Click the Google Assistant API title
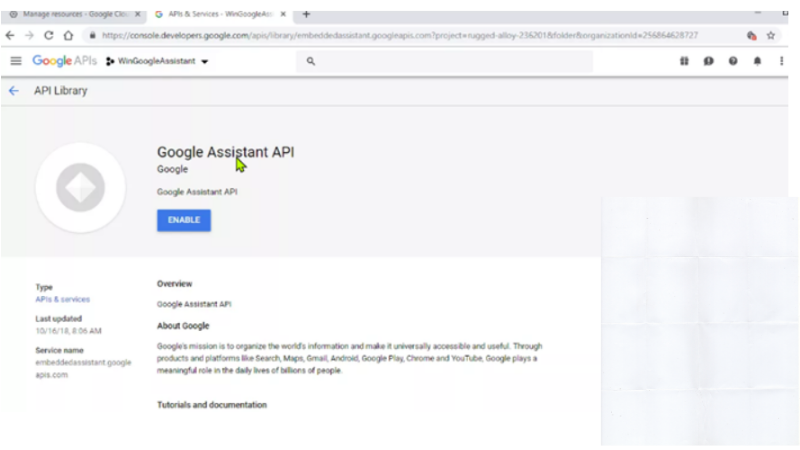 [x=226, y=152]
